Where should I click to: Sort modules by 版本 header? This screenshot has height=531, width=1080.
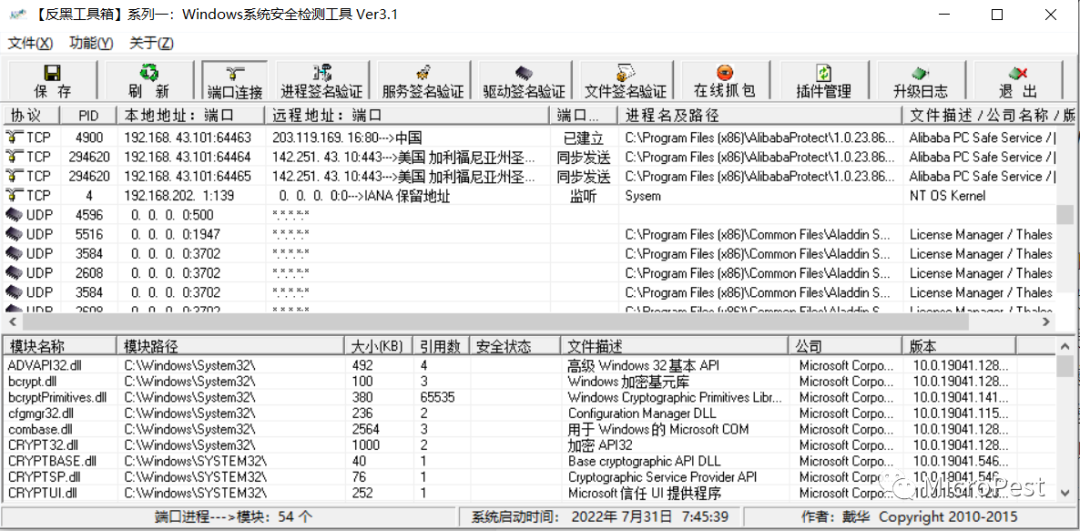pyautogui.click(x=959, y=346)
